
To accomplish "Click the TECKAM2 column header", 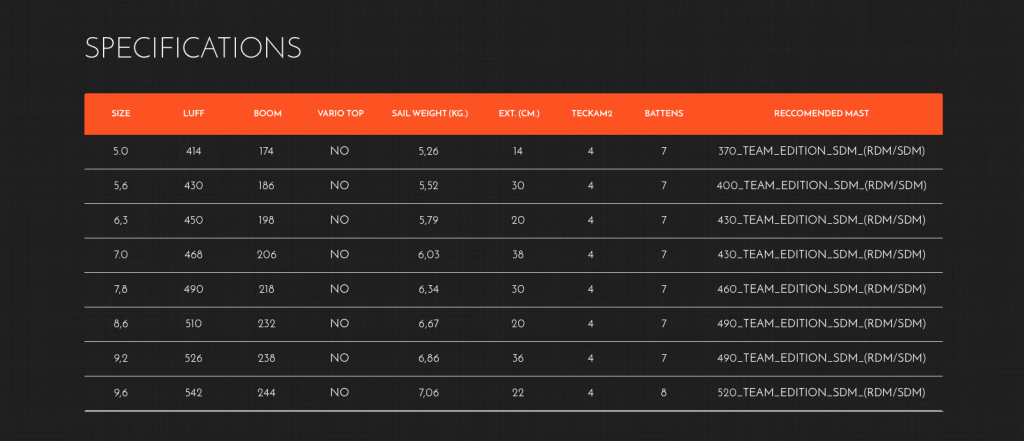I will tap(592, 114).
